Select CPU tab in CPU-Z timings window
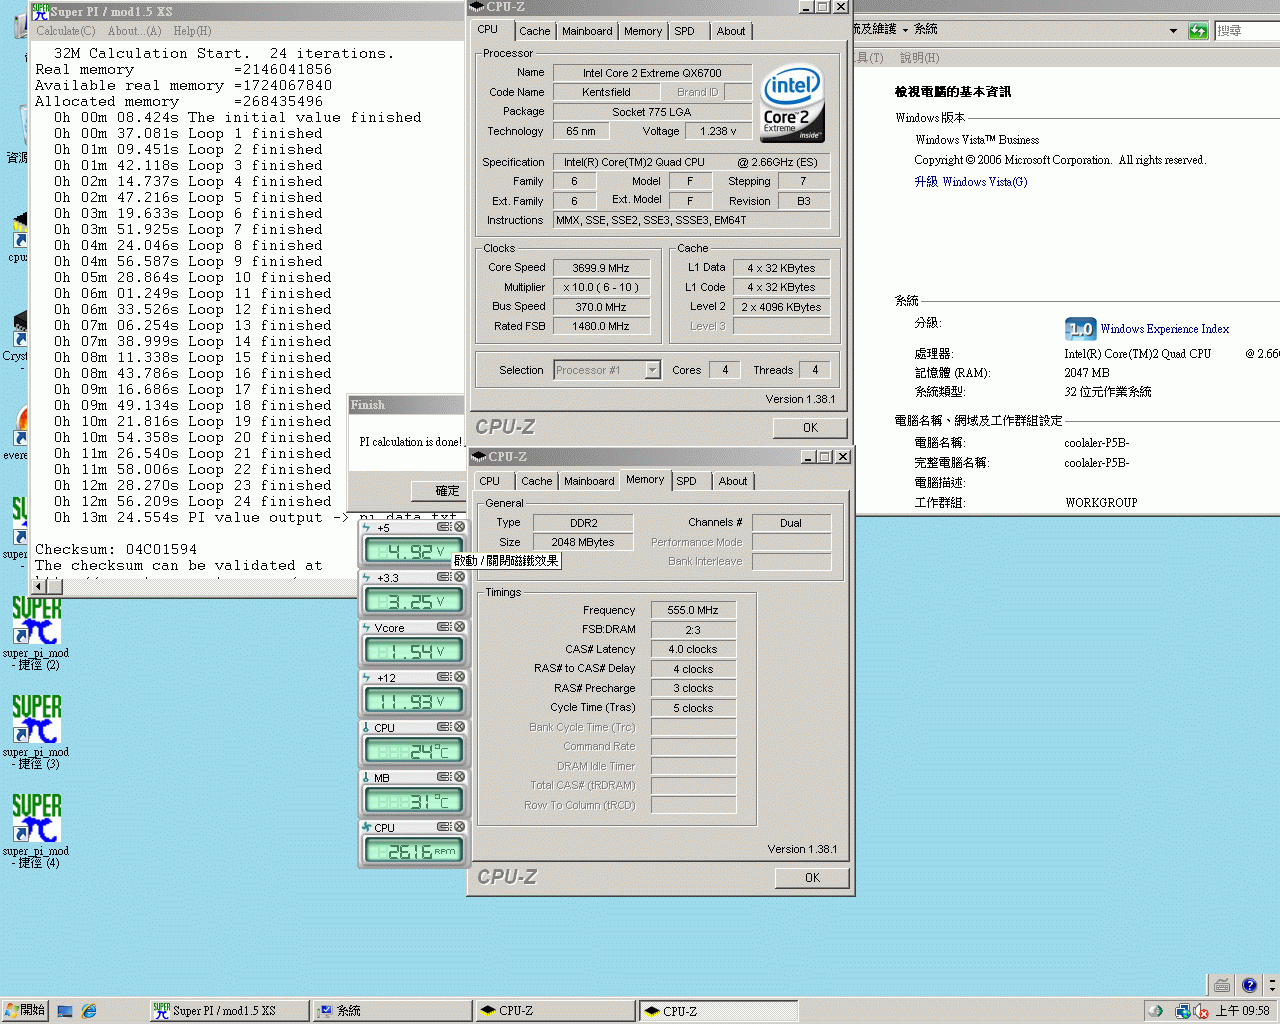This screenshot has height=1024, width=1280. coord(490,481)
